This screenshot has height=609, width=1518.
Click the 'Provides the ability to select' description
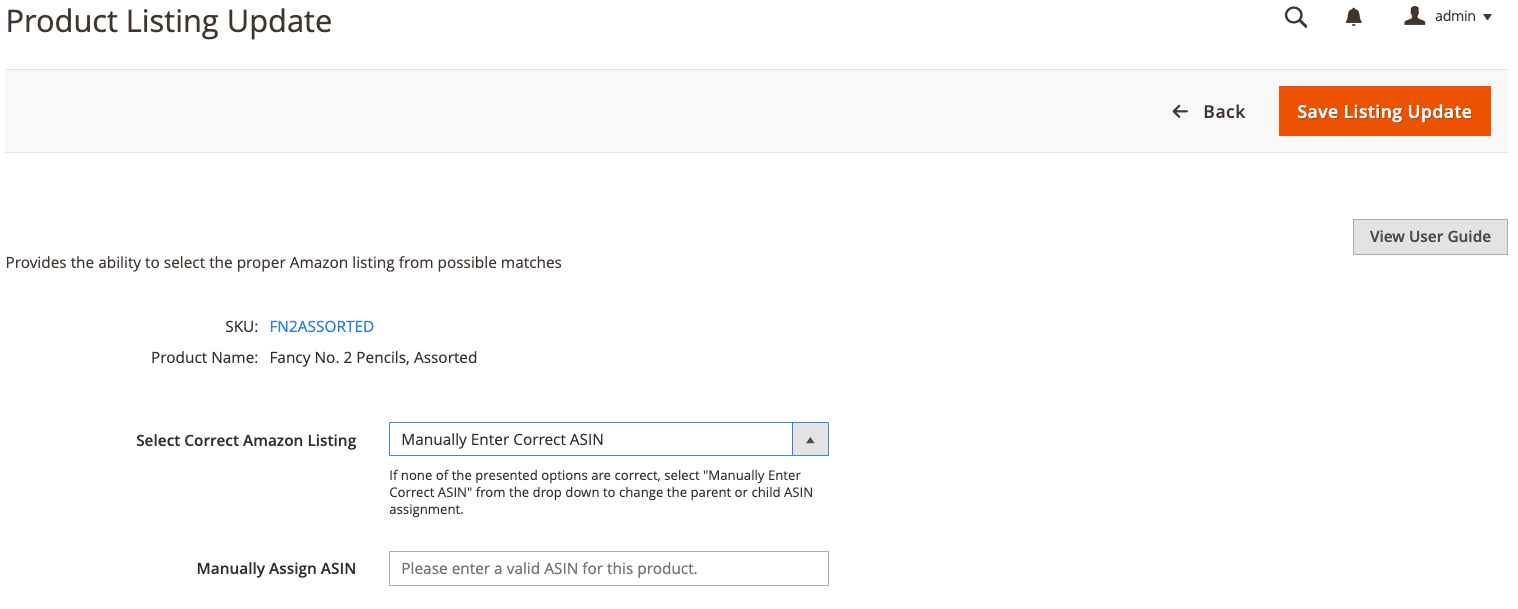[284, 263]
